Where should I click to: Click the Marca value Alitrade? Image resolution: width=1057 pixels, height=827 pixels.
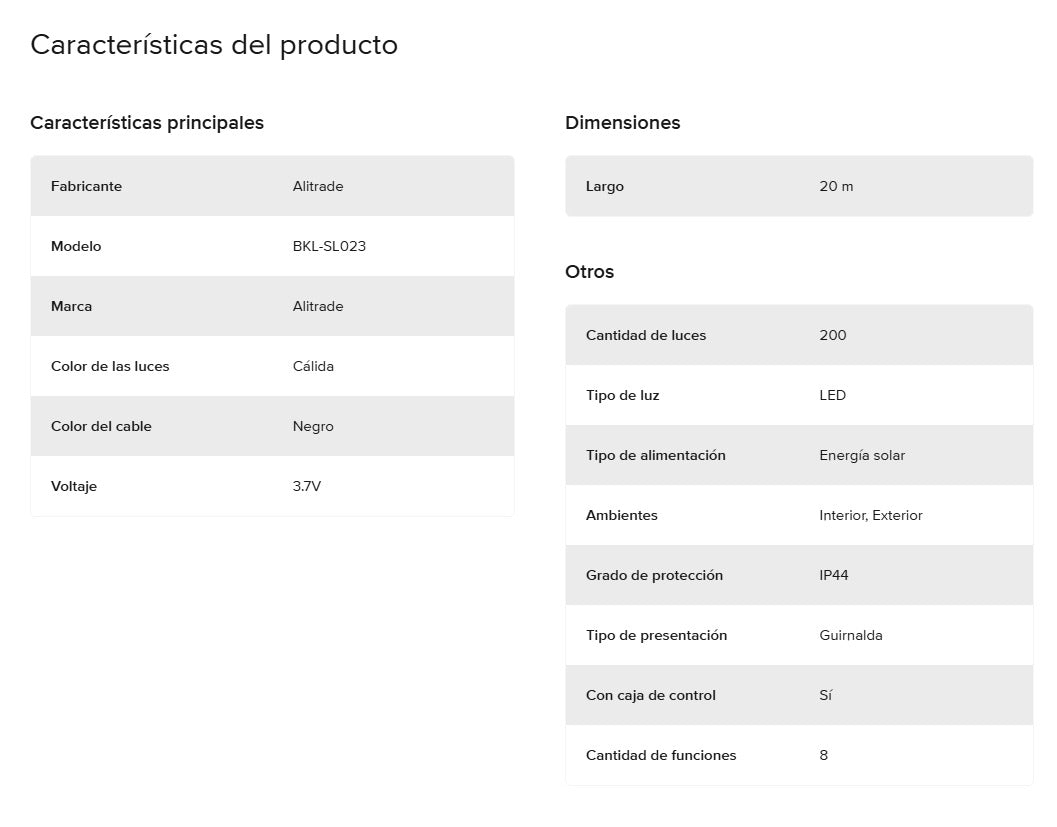click(x=318, y=307)
